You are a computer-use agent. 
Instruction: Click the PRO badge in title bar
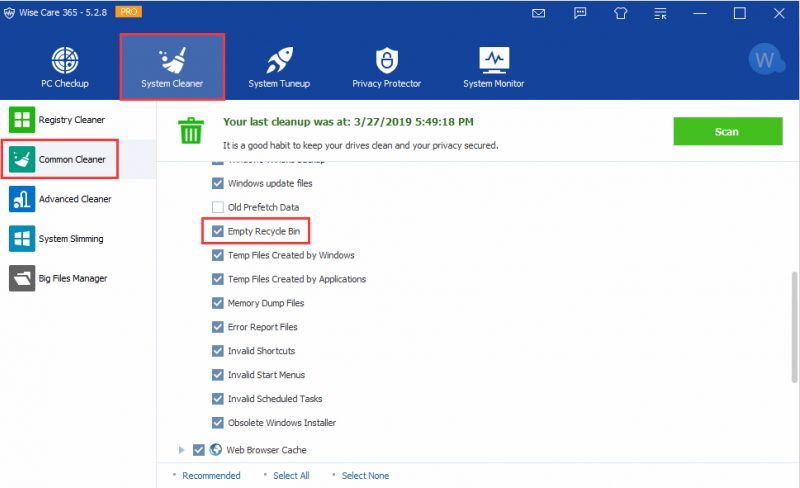coord(128,12)
